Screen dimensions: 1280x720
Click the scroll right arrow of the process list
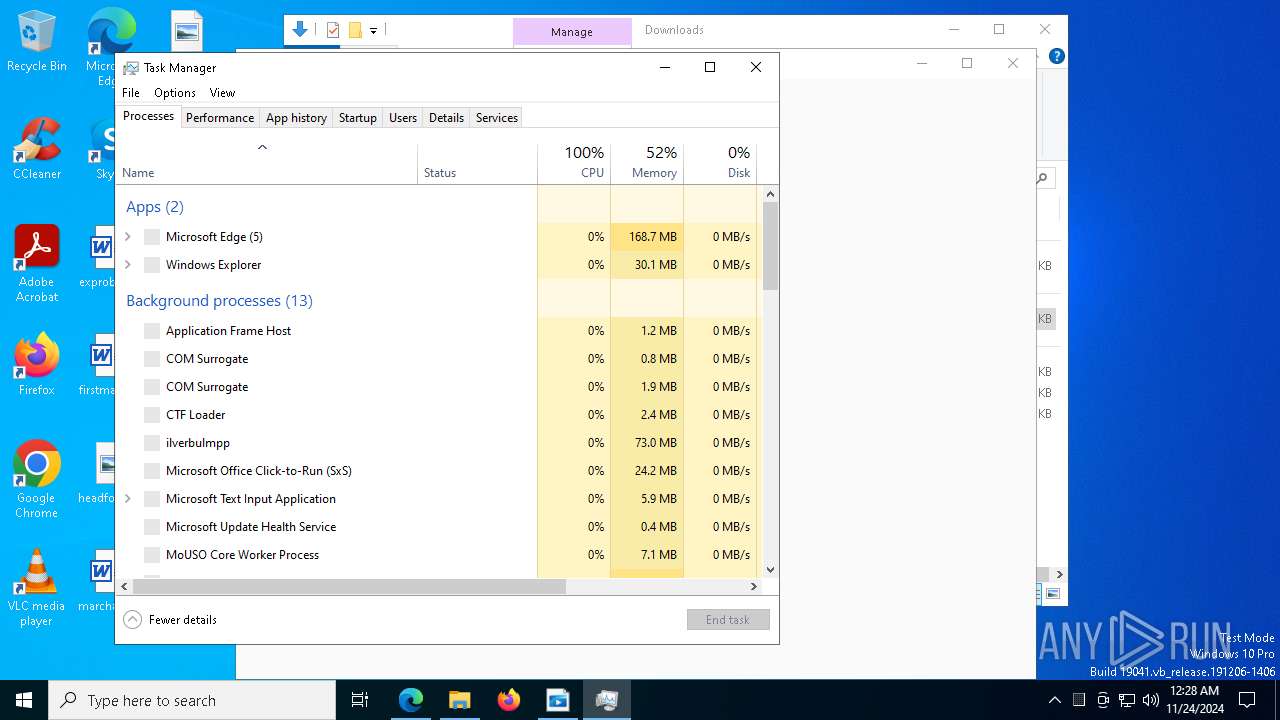(x=755, y=586)
